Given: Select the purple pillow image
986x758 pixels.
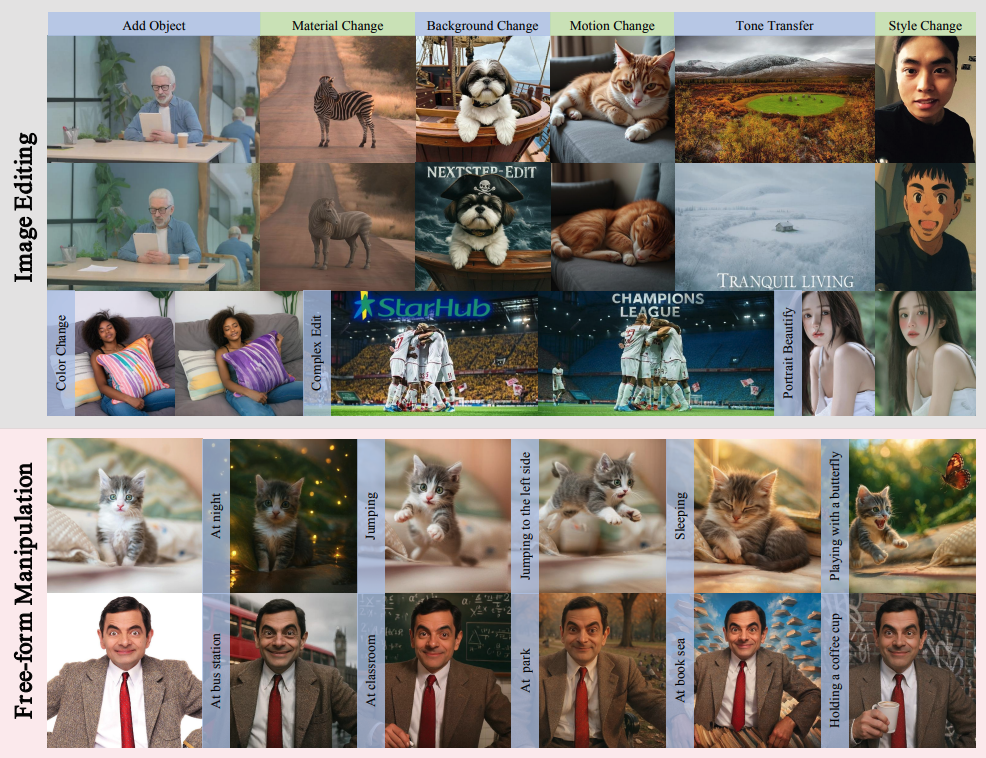Looking at the screenshot, I should click(x=238, y=353).
